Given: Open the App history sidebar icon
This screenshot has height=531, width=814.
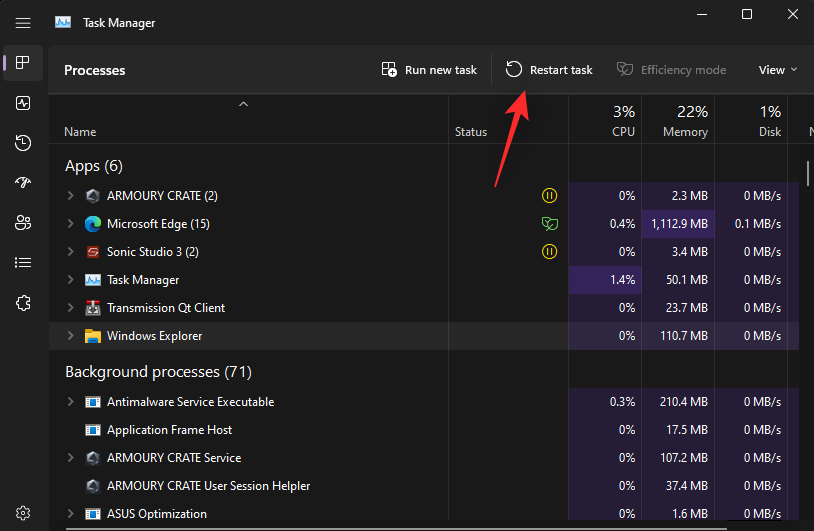Looking at the screenshot, I should pos(23,143).
